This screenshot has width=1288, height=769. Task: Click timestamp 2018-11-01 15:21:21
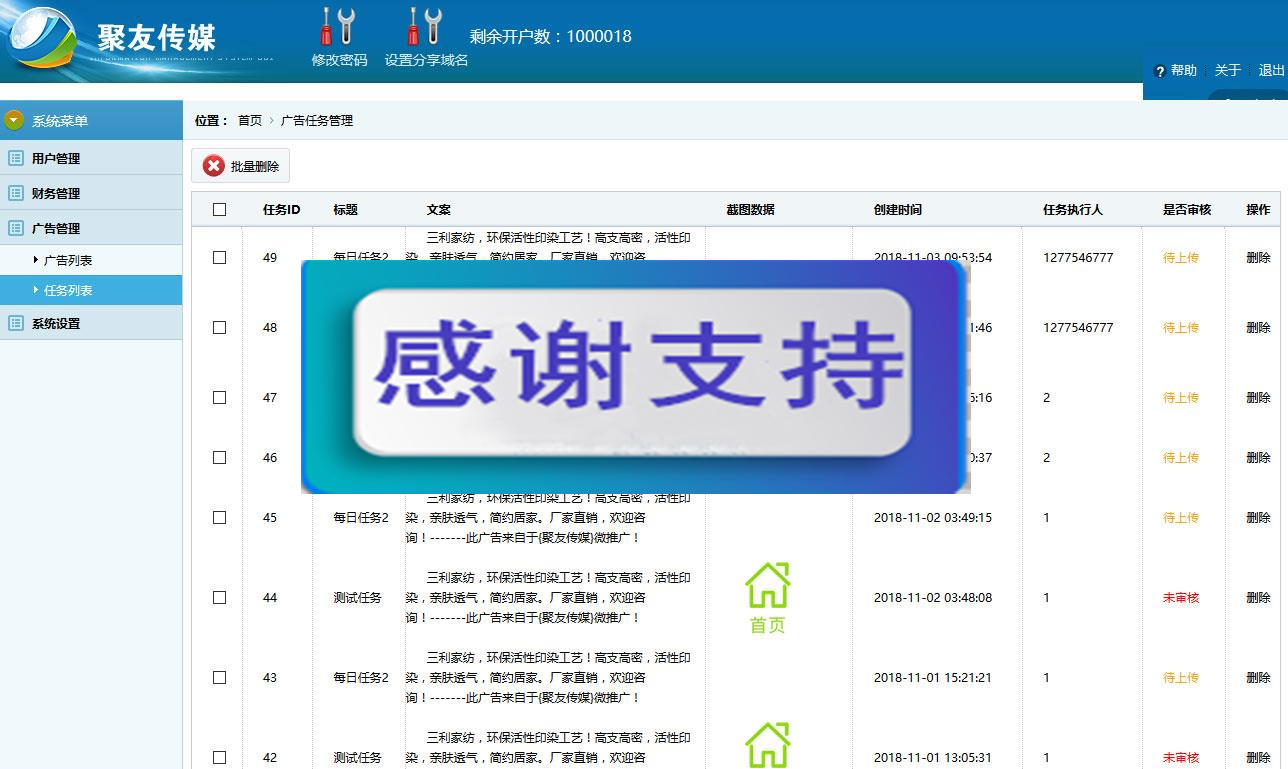(933, 677)
